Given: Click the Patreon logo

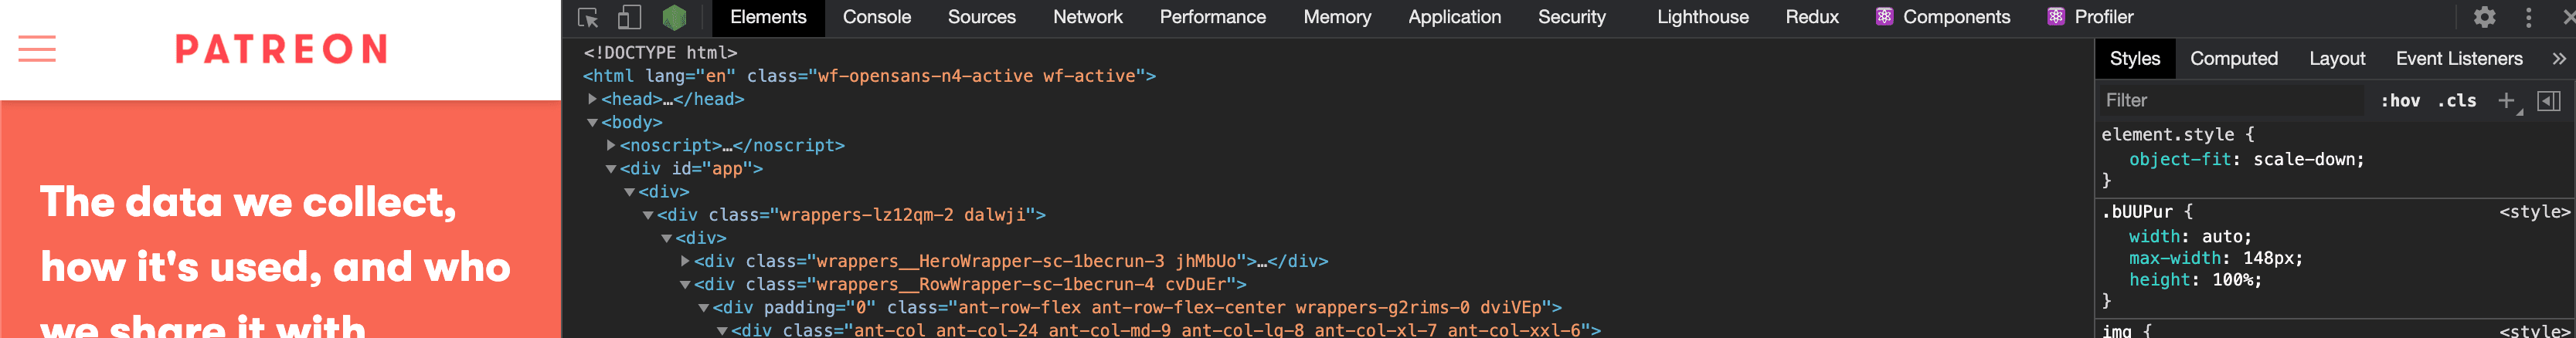Looking at the screenshot, I should click(281, 49).
